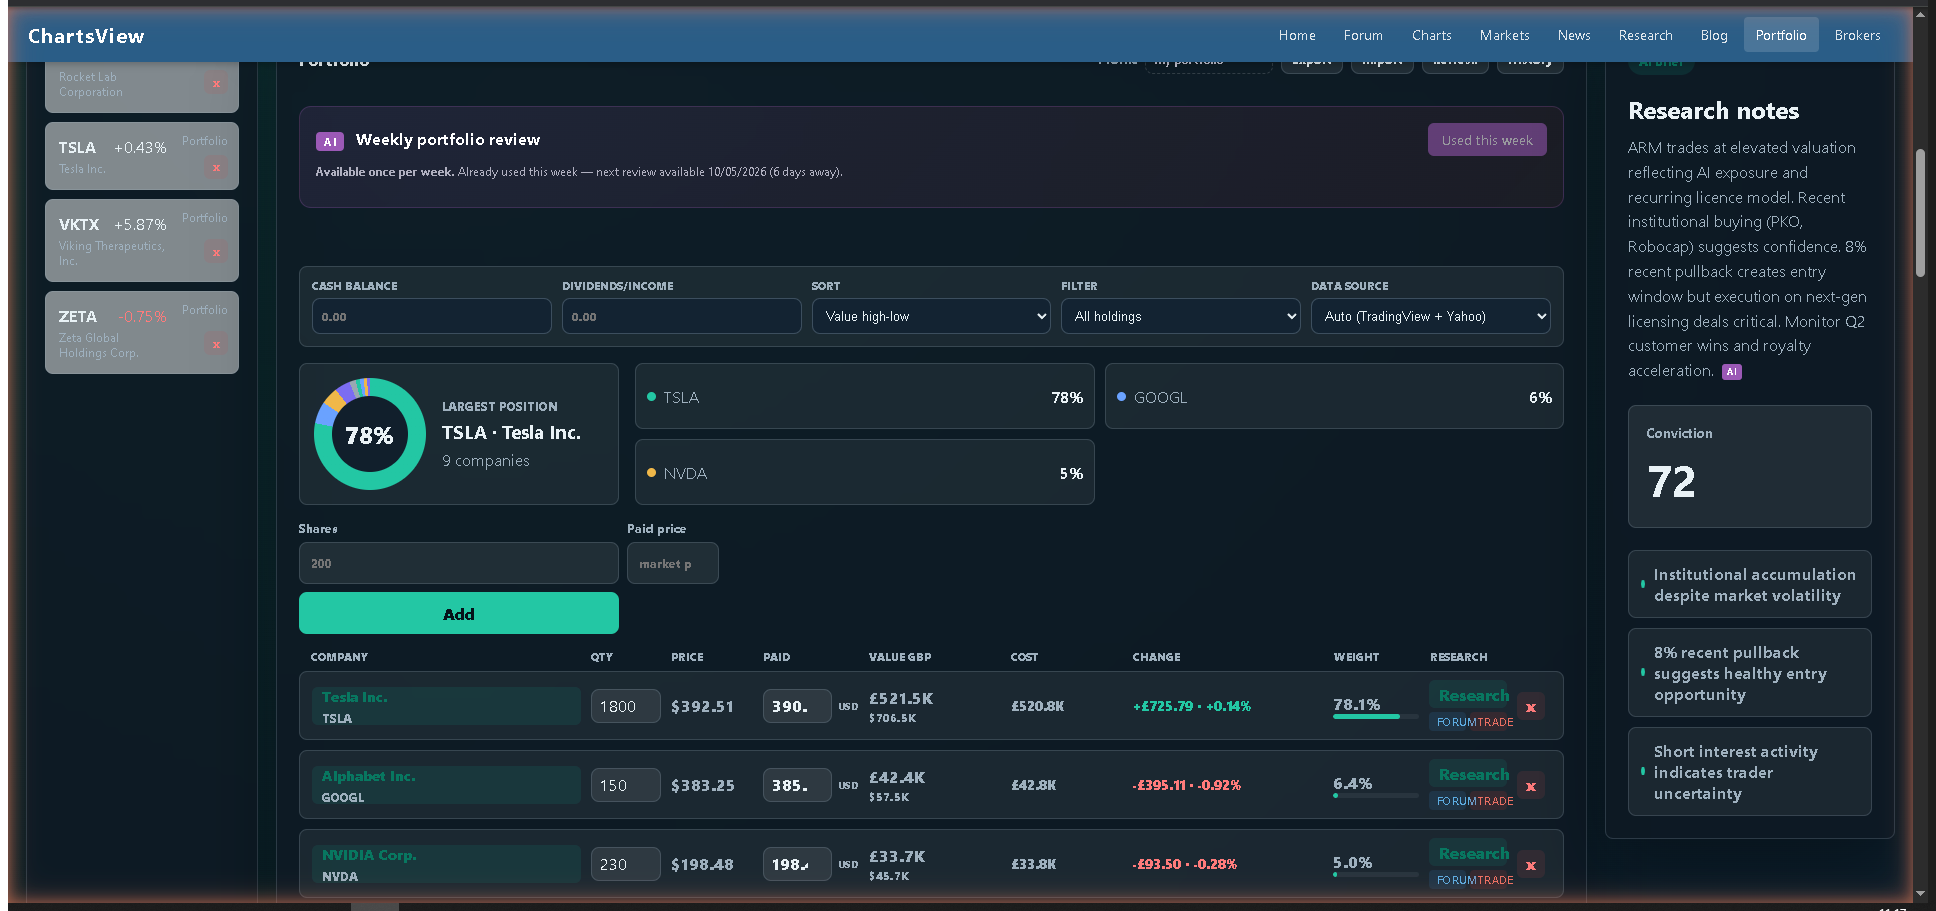Click Alphabet paid price field 385.
The image size is (1936, 911).
(x=797, y=785)
